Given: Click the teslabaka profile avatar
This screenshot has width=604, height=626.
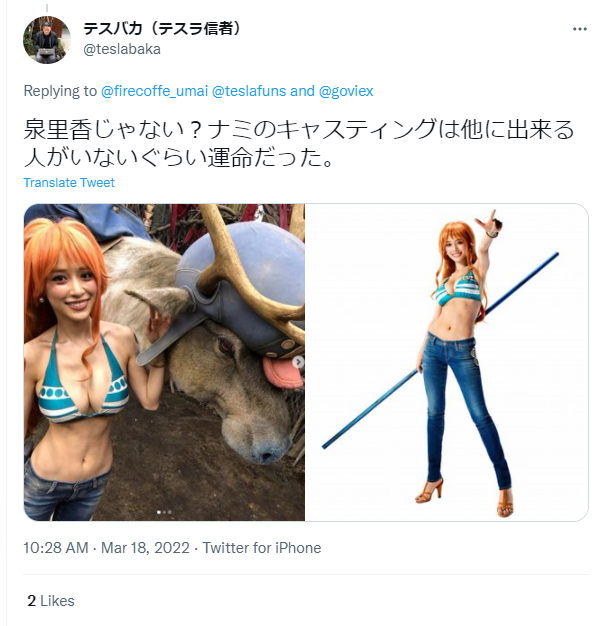Looking at the screenshot, I should point(47,40).
